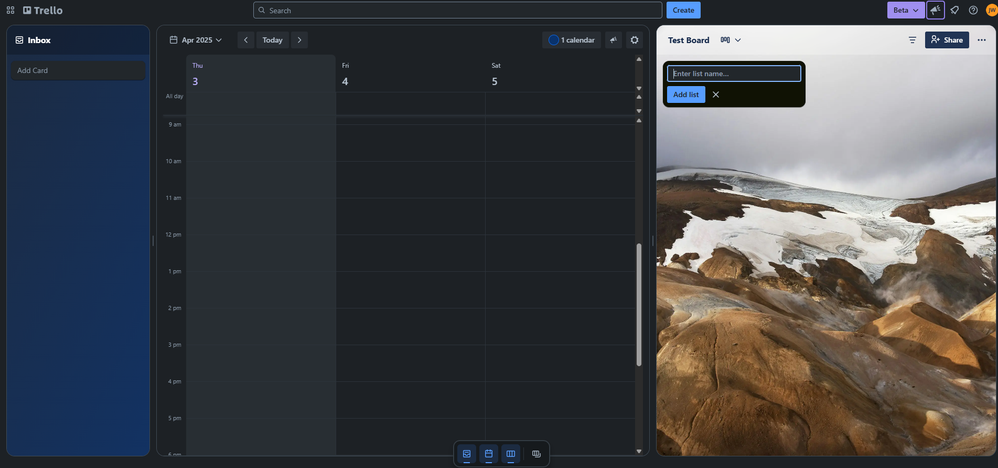The width and height of the screenshot is (998, 468).
Task: Click the calendar panel feedback megaphone
Action: tap(613, 40)
